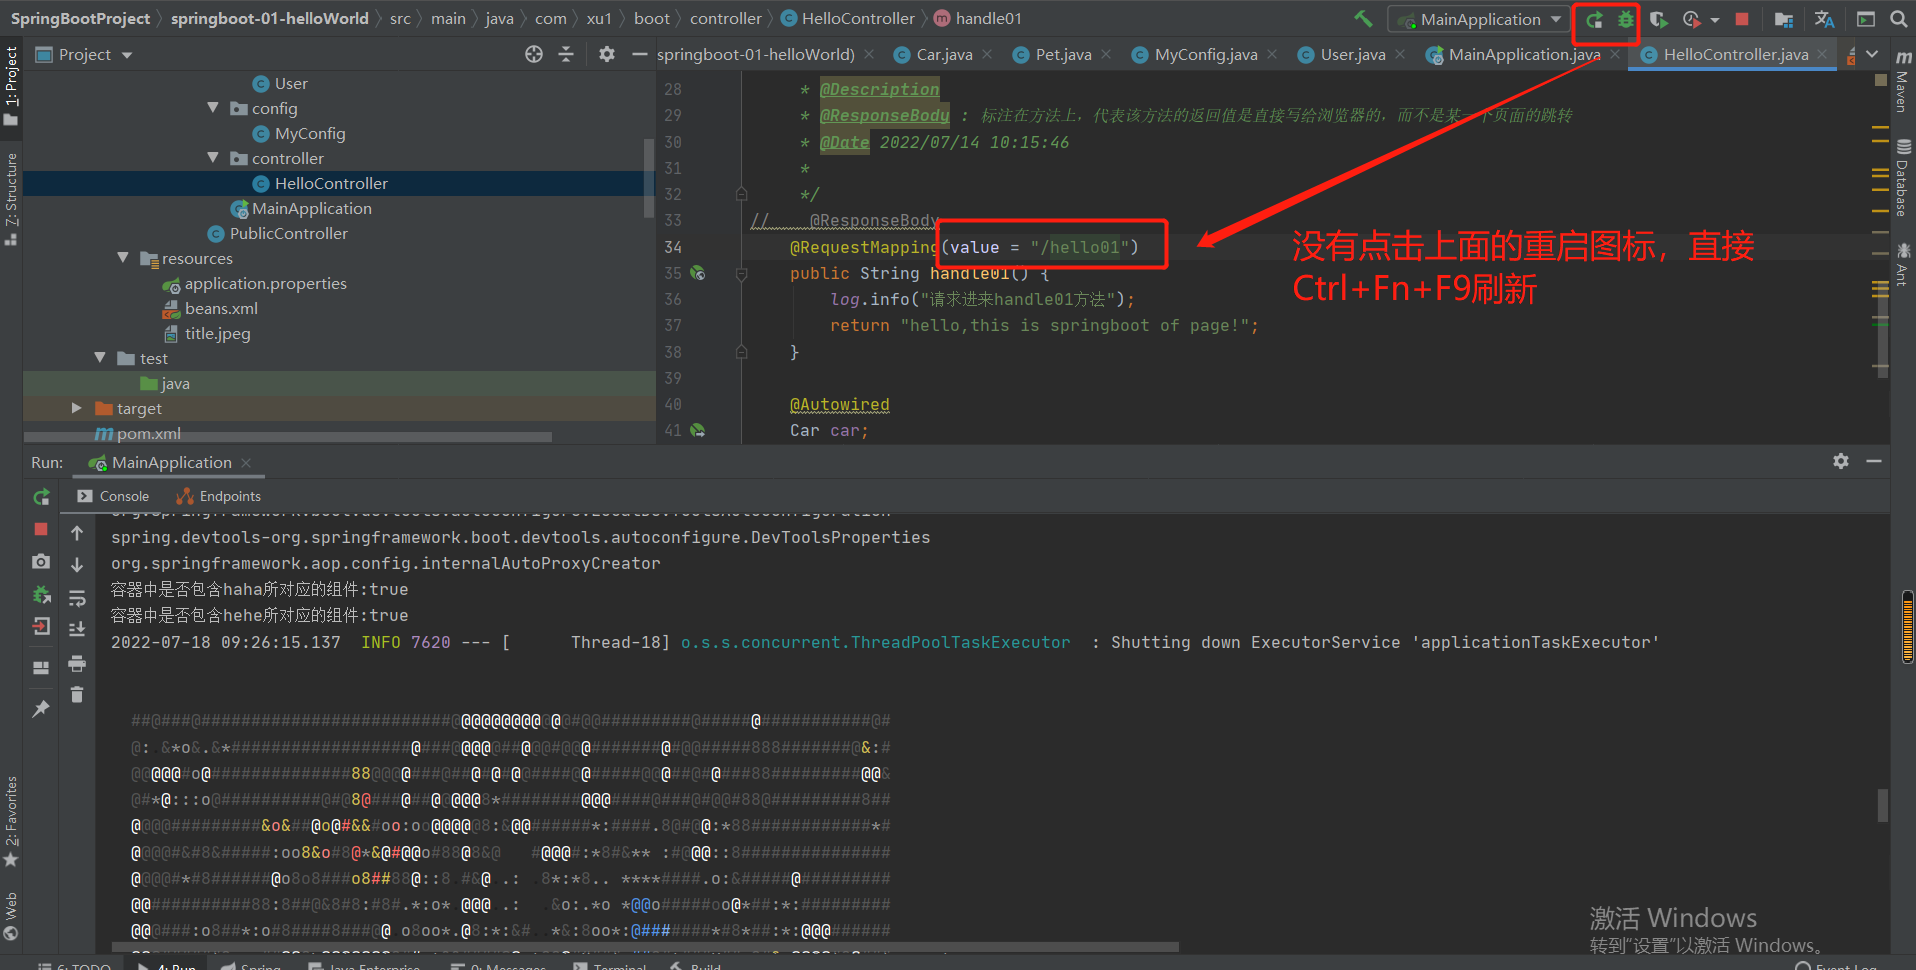Click the bean gutter icon on line 41
Image resolution: width=1916 pixels, height=970 pixels.
(x=698, y=430)
